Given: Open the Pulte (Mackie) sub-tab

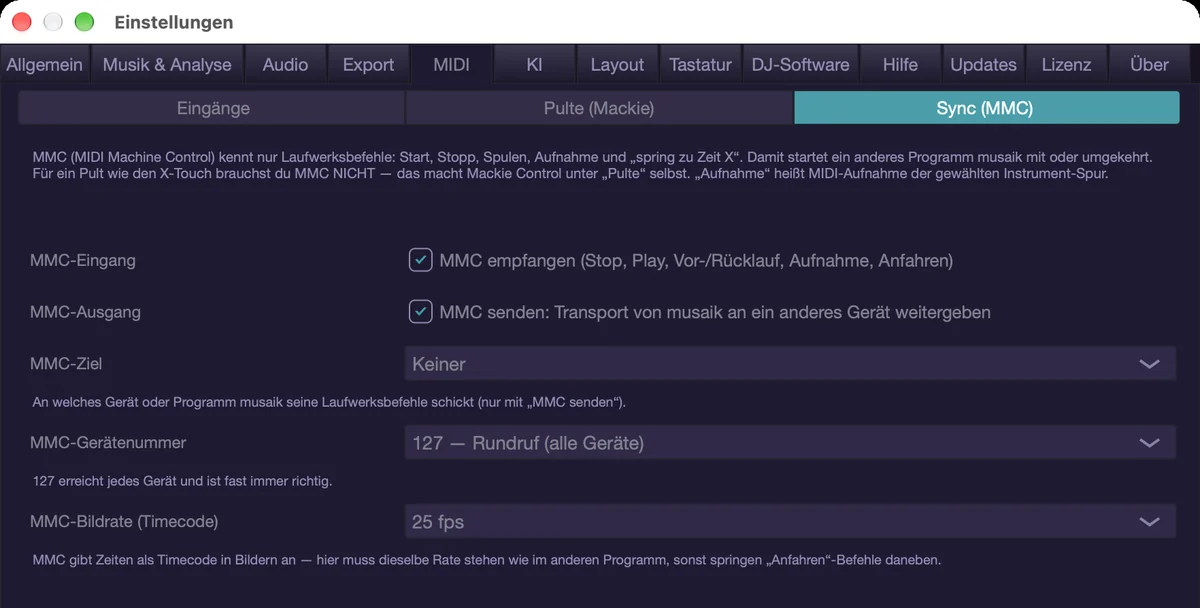Looking at the screenshot, I should [x=599, y=108].
